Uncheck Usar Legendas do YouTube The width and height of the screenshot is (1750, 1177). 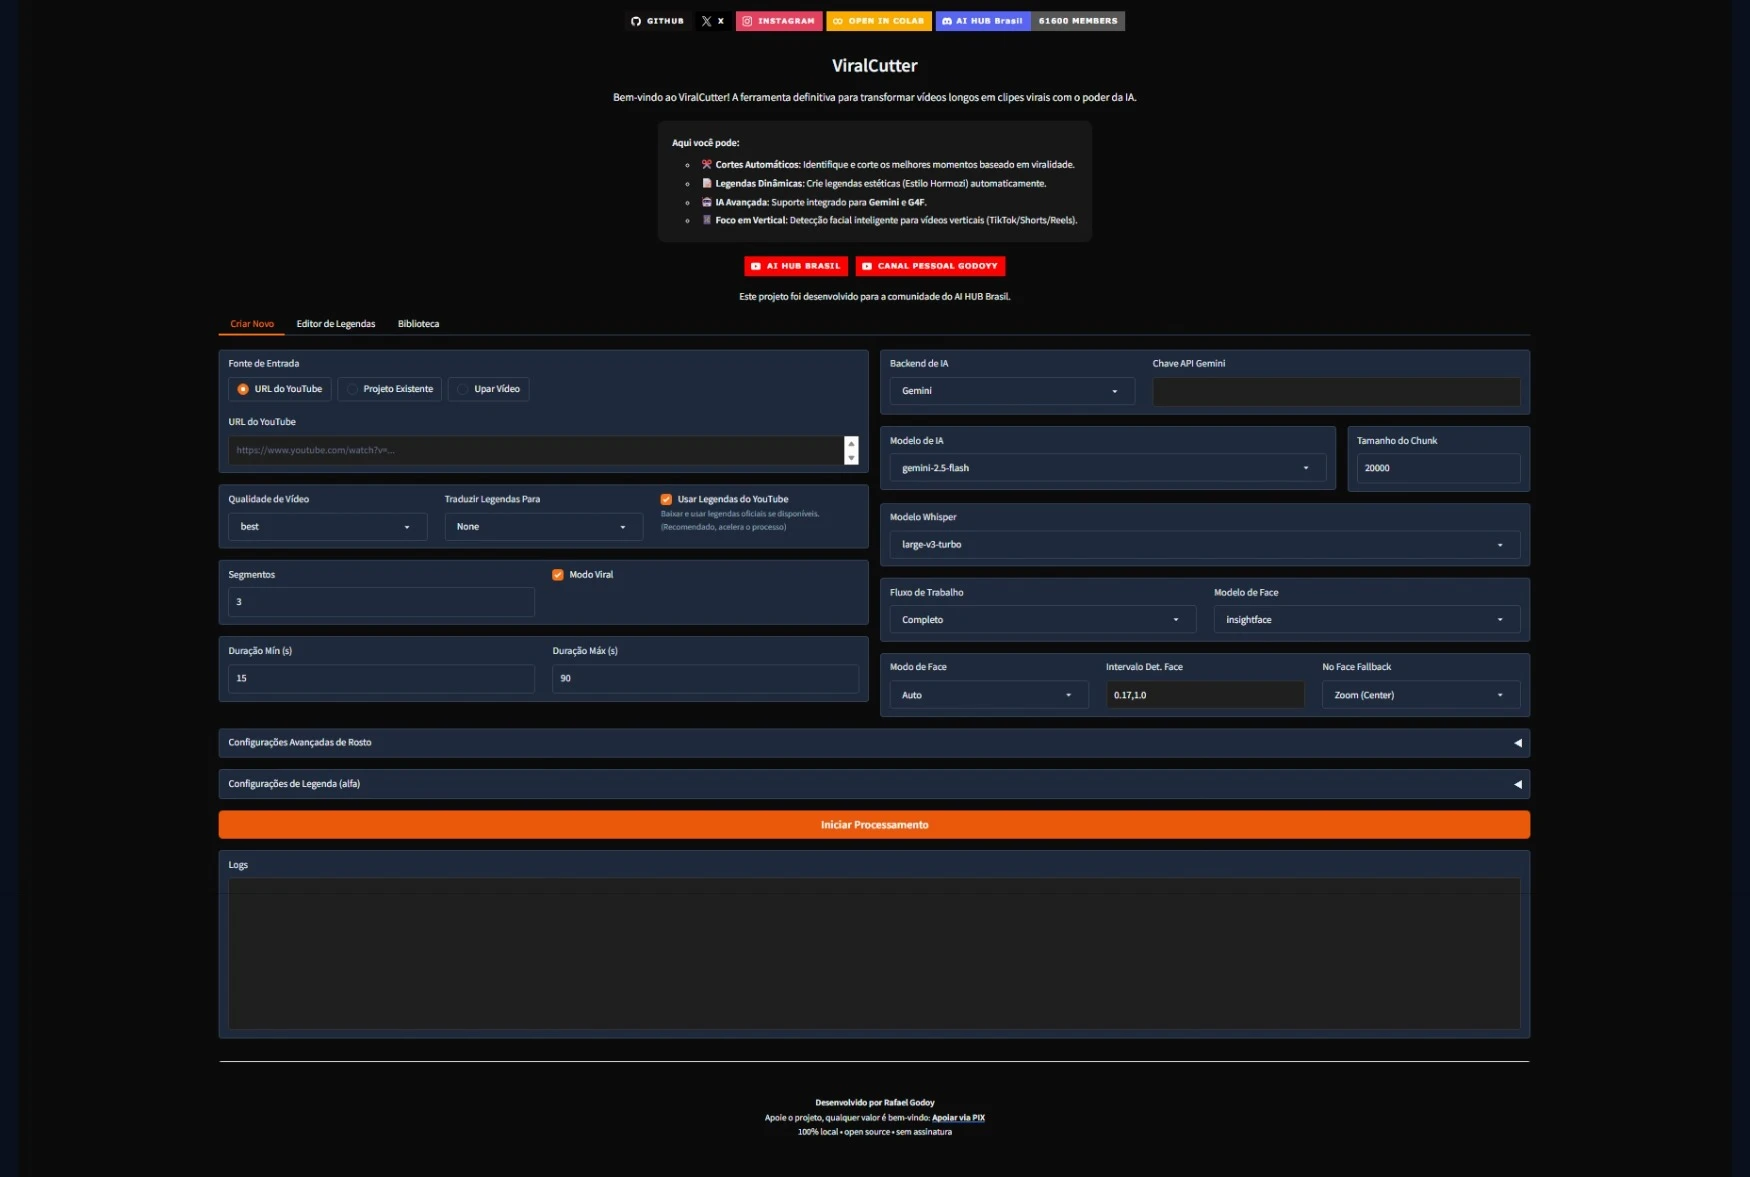click(x=666, y=499)
